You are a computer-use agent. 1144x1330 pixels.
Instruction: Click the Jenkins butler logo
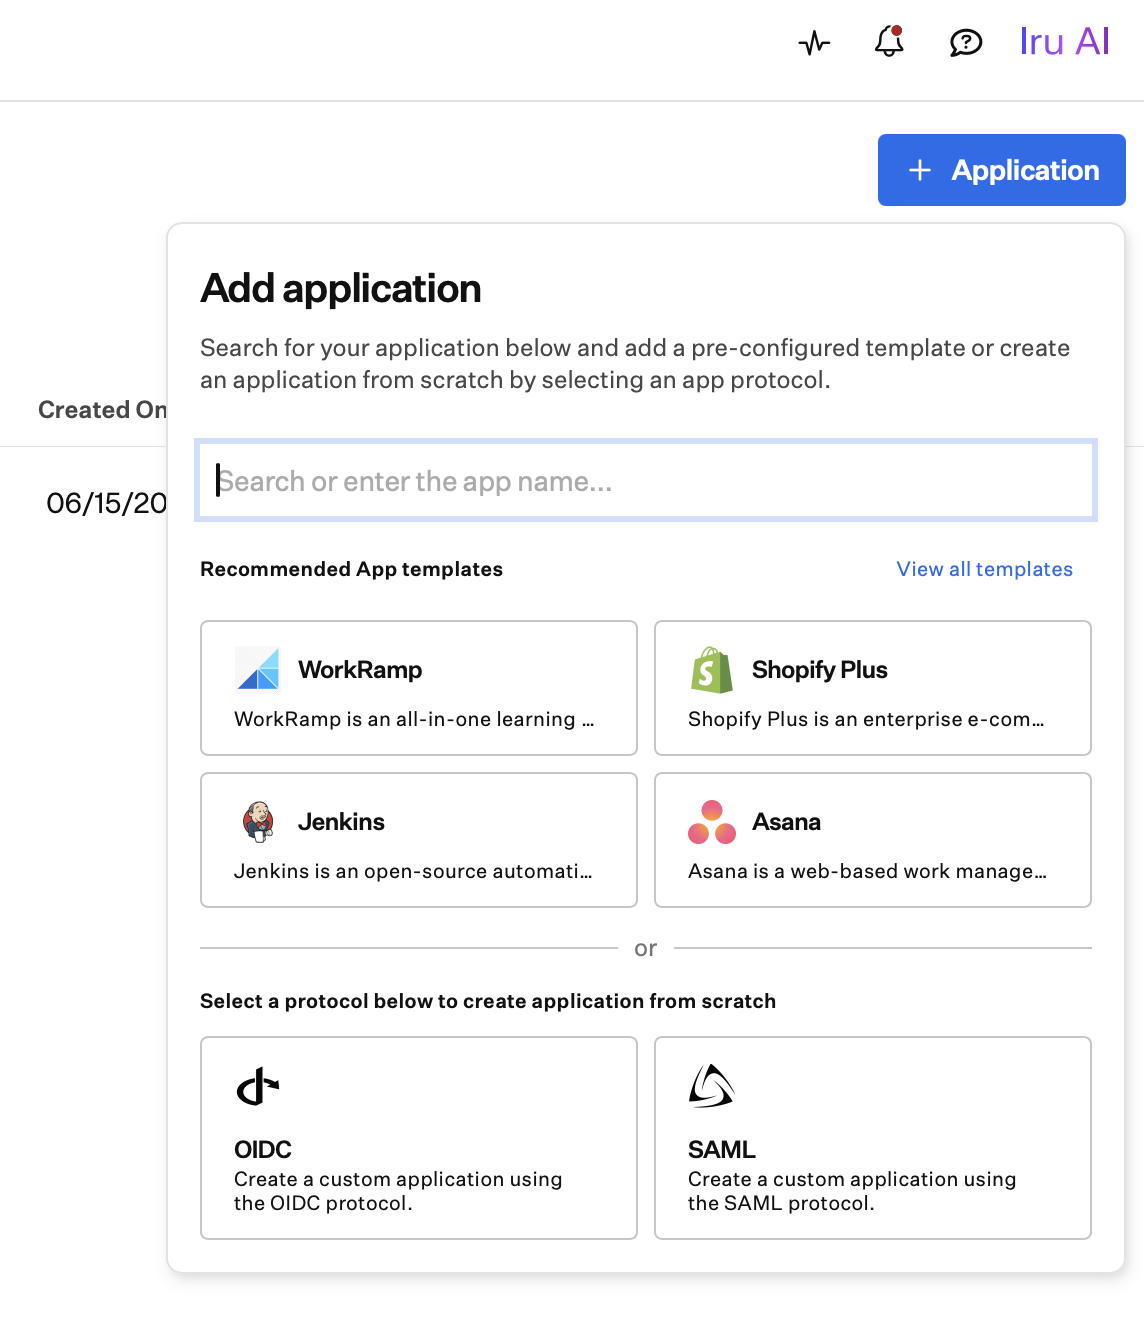coord(258,821)
